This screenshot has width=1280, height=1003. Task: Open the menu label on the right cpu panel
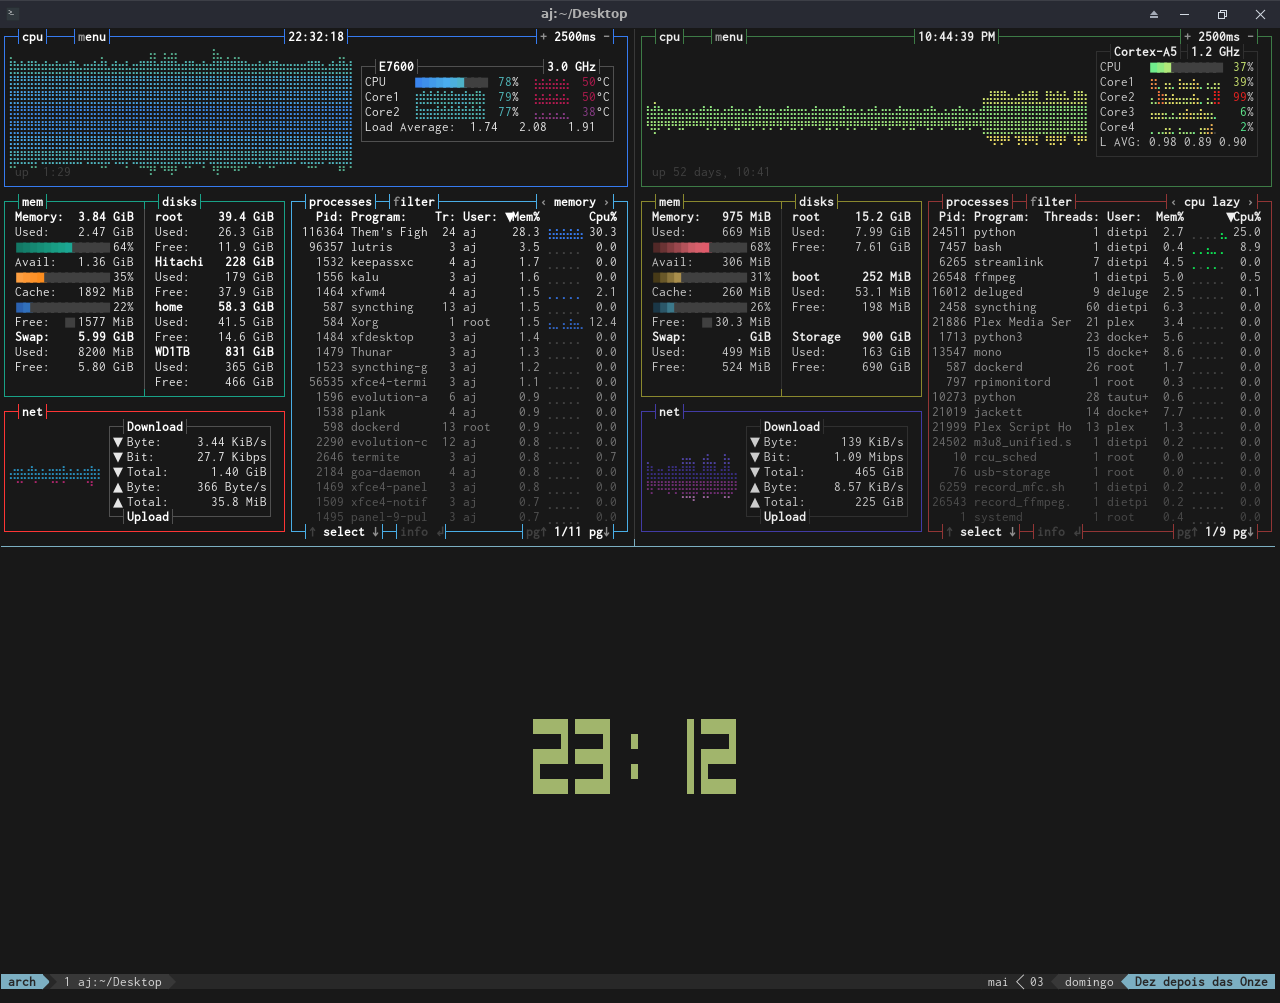[728, 36]
